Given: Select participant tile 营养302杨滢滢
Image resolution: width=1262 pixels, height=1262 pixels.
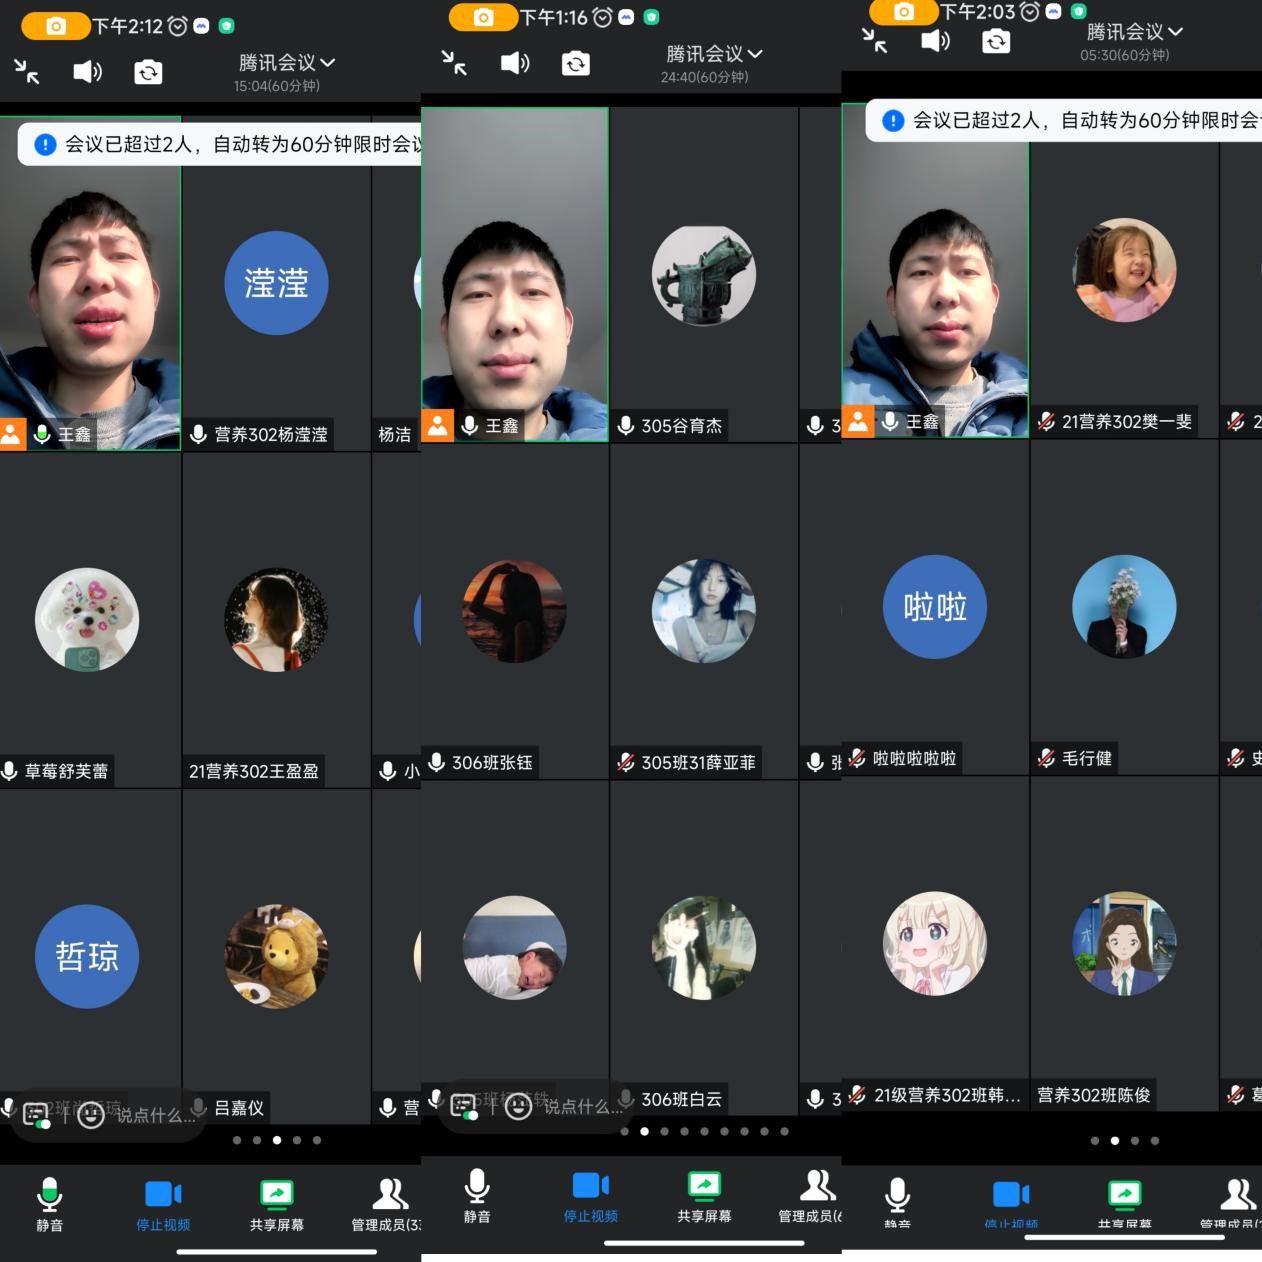Looking at the screenshot, I should coord(276,300).
